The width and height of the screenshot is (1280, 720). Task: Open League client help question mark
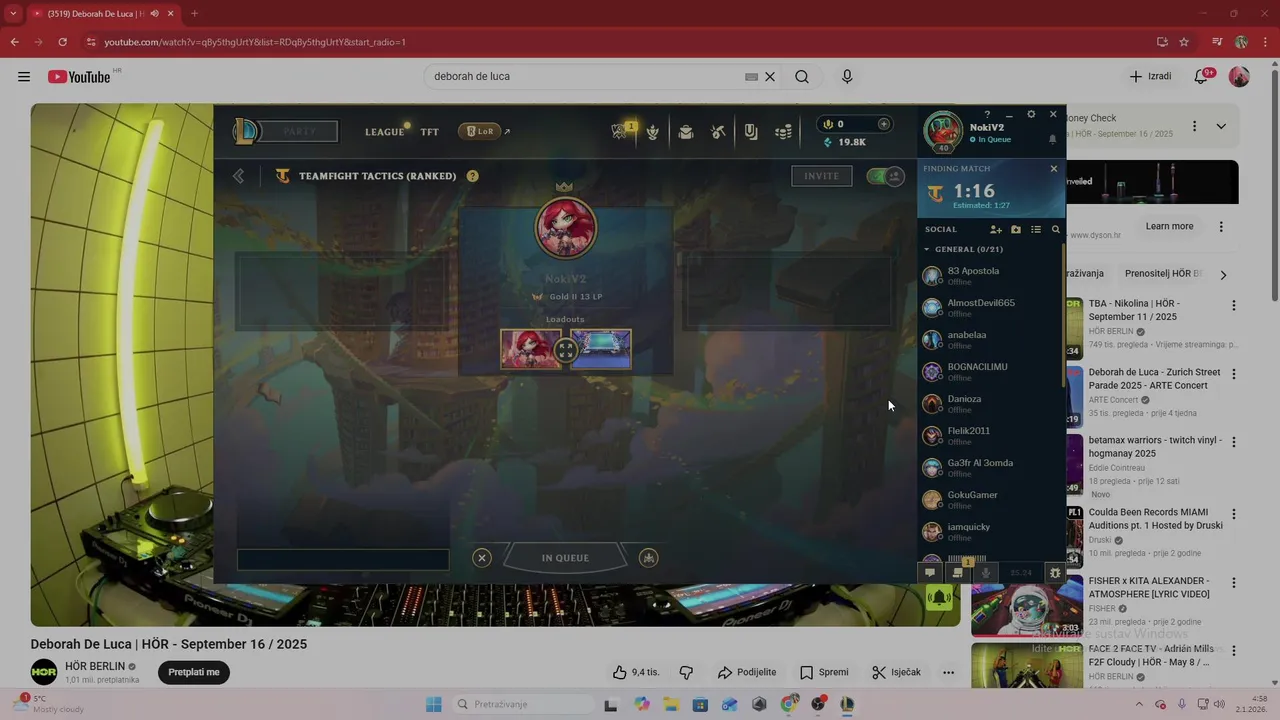click(x=987, y=114)
